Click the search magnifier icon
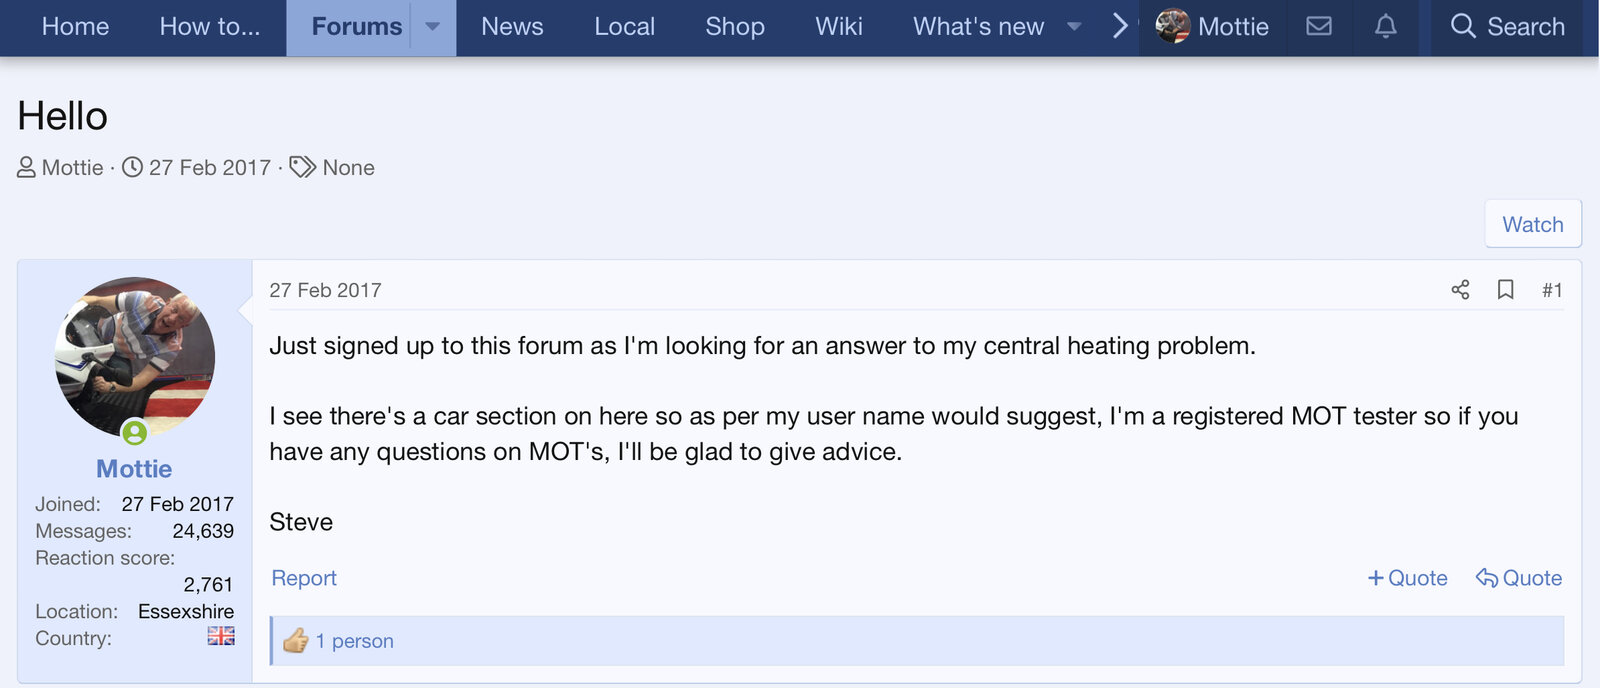 (1463, 27)
